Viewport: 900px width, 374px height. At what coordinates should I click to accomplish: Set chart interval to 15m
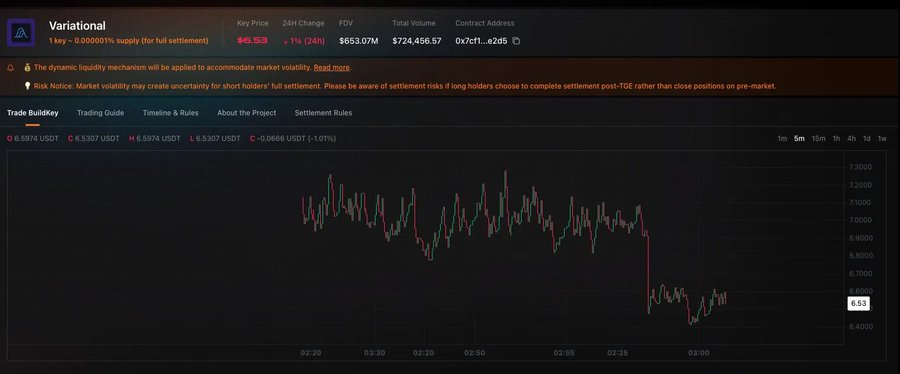818,138
